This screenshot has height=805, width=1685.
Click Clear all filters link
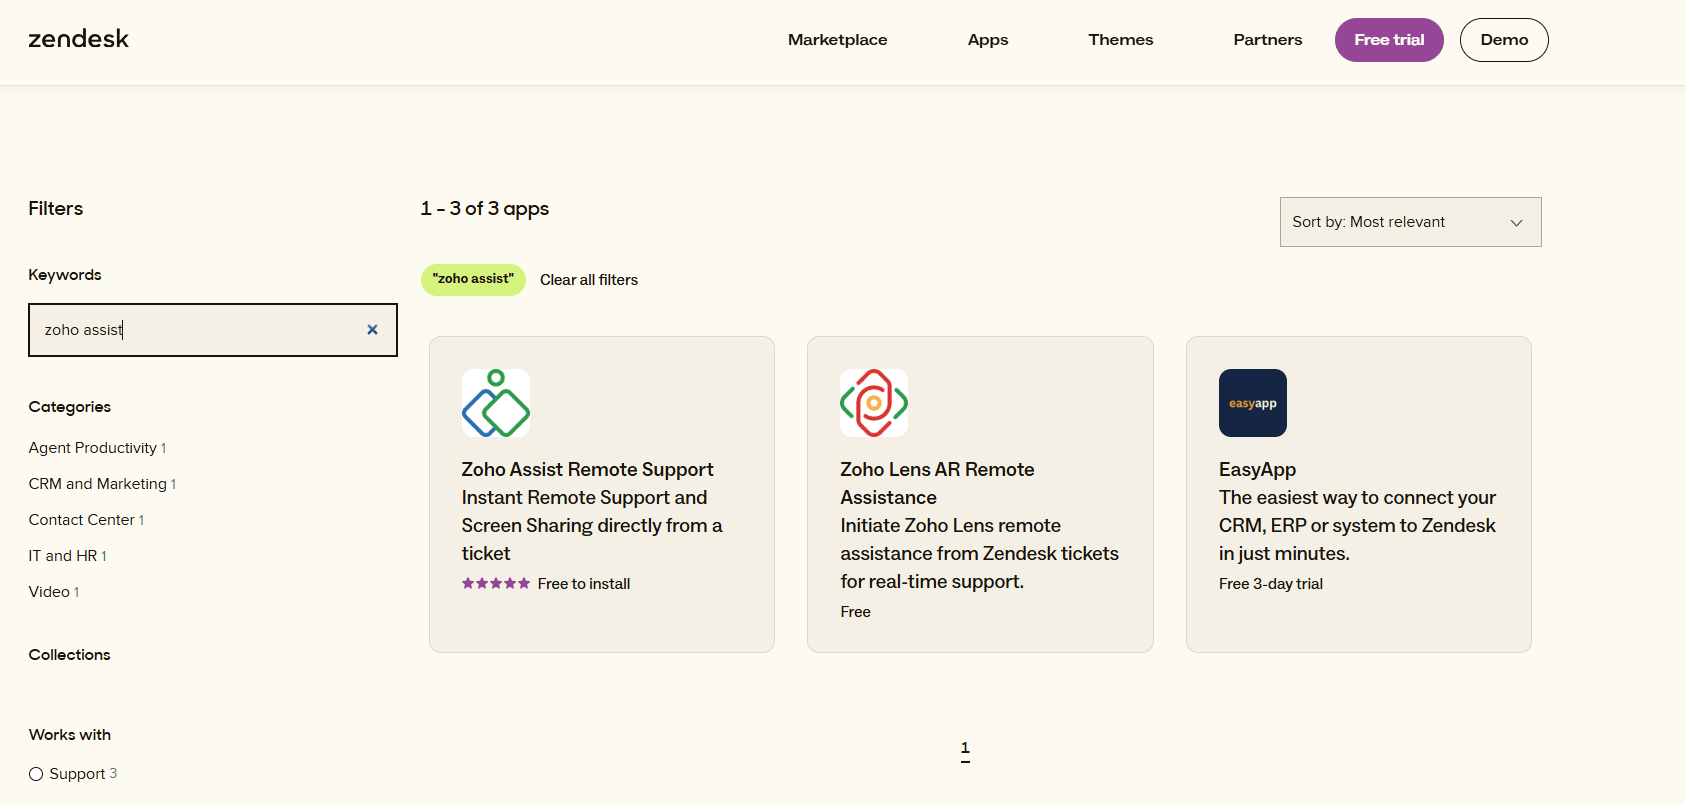[x=588, y=280]
